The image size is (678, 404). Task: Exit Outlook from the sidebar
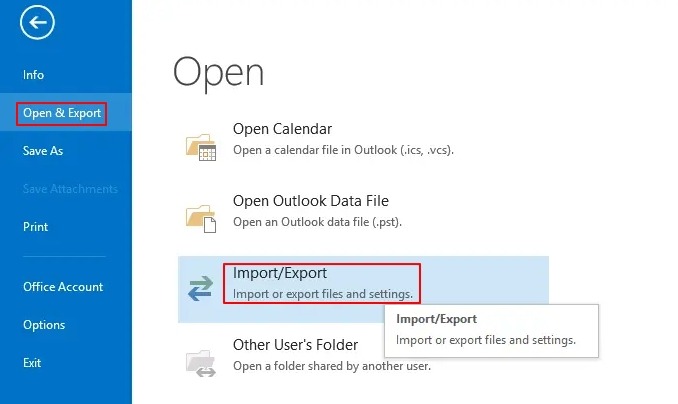[x=33, y=361]
